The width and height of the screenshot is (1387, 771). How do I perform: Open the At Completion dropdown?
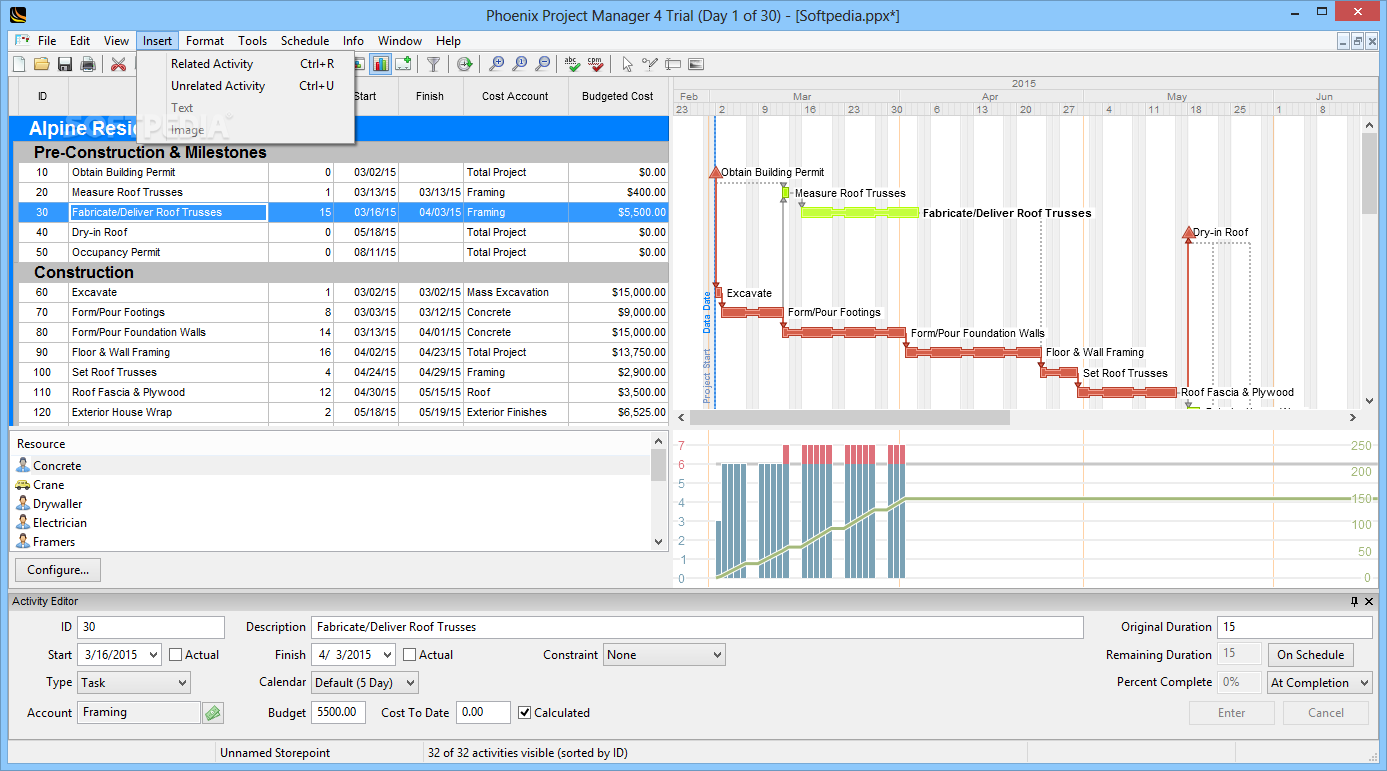click(x=1320, y=683)
